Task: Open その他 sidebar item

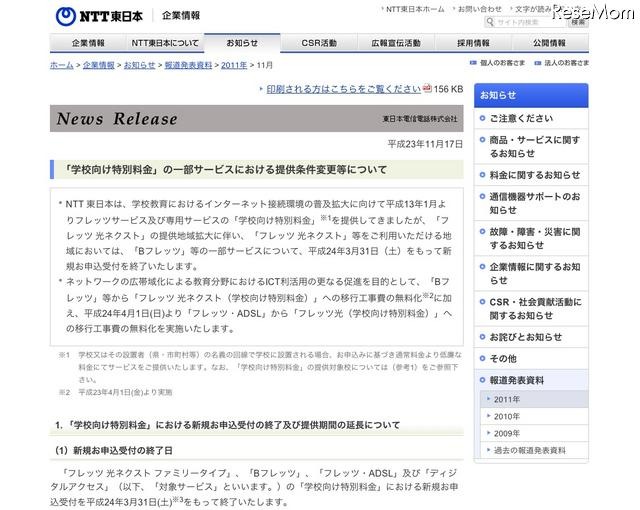Action: point(531,359)
